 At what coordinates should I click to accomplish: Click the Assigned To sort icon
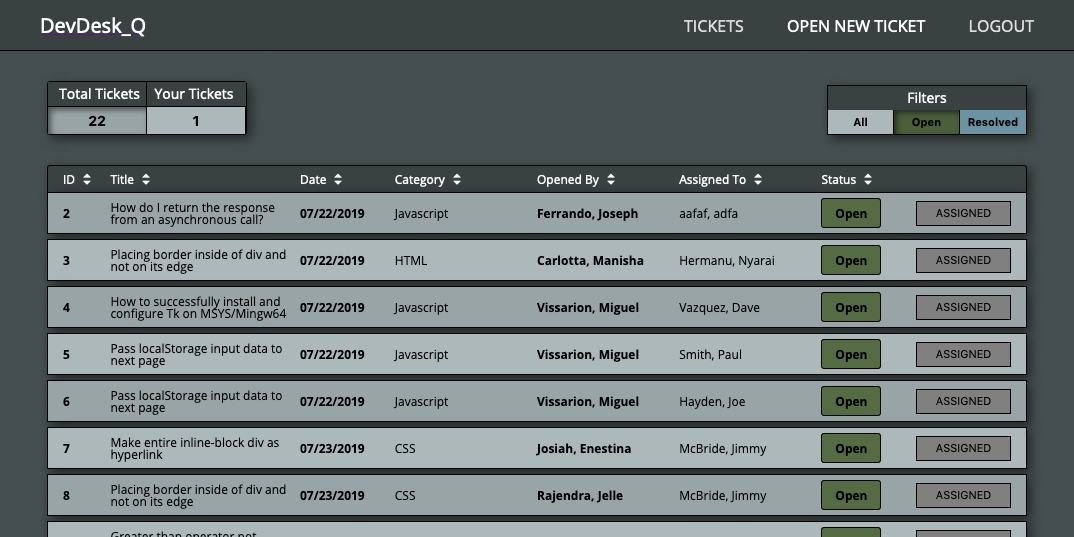[x=758, y=179]
